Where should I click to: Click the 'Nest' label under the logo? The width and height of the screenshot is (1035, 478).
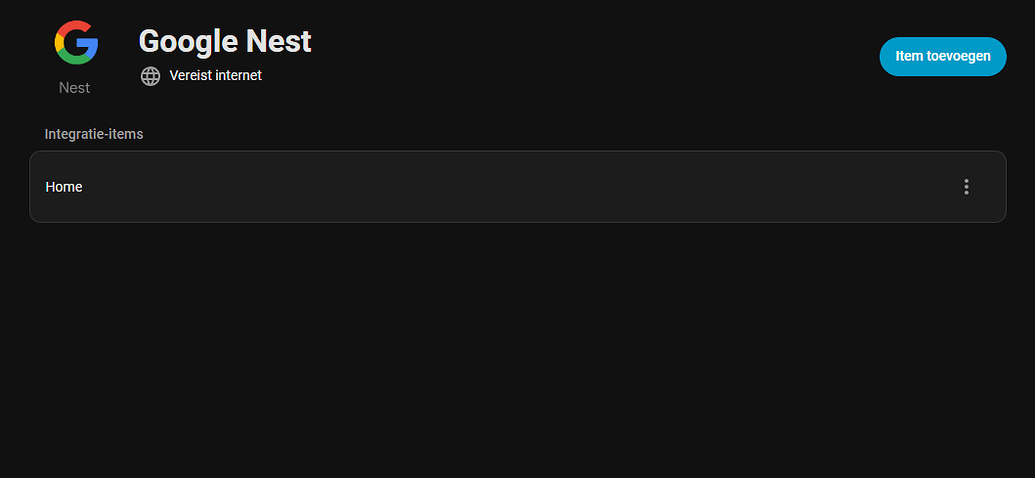(74, 88)
